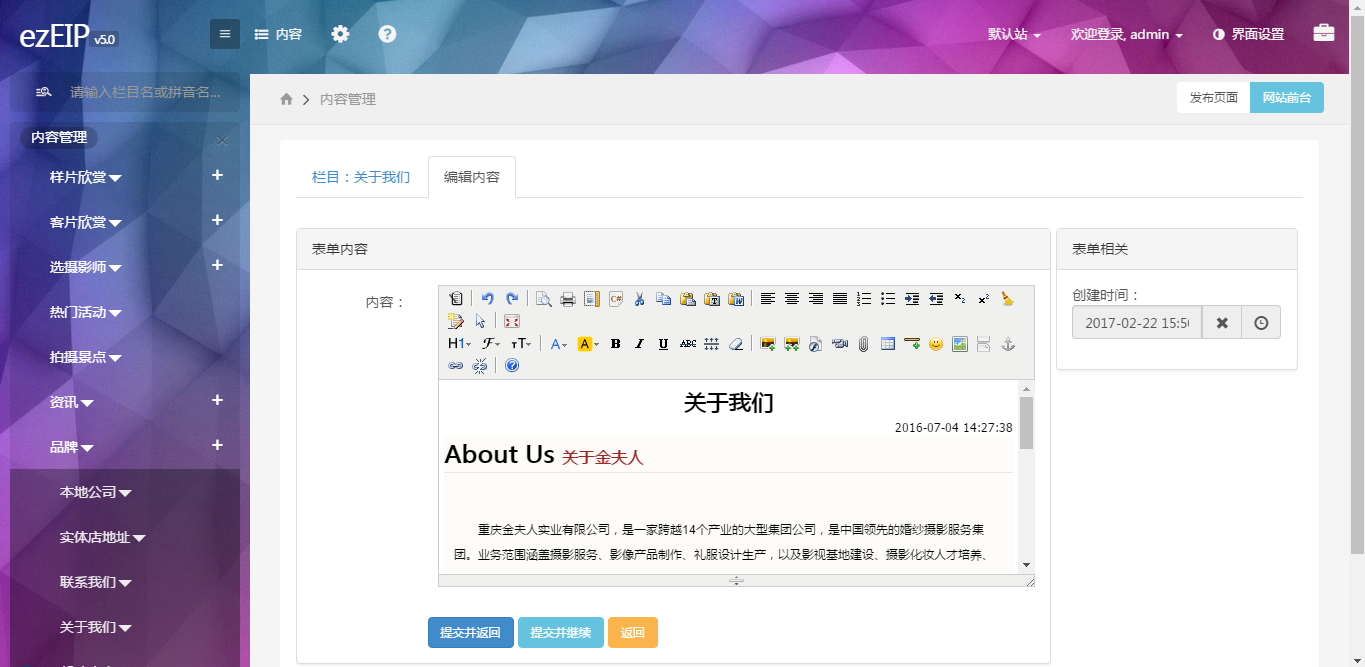Insert a numbered list
The width and height of the screenshot is (1365, 667).
(864, 298)
